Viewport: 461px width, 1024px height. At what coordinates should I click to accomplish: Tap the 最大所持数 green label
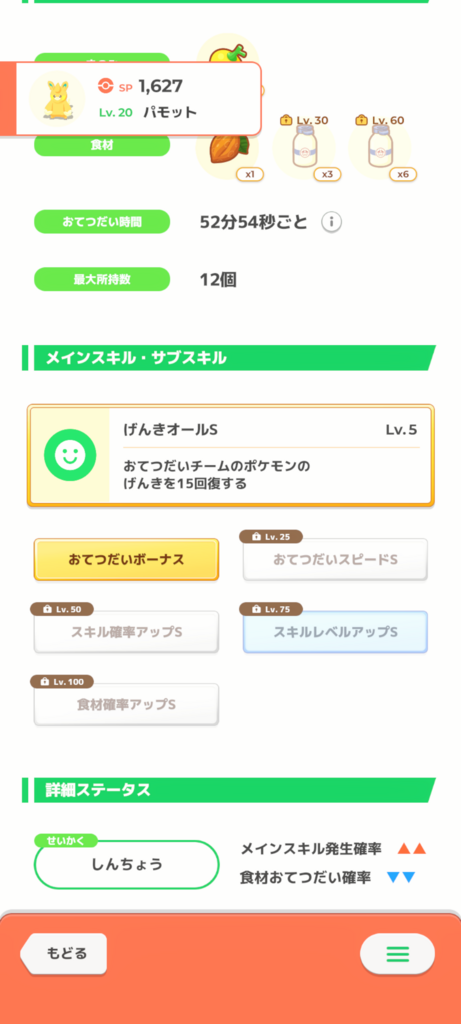tap(102, 280)
